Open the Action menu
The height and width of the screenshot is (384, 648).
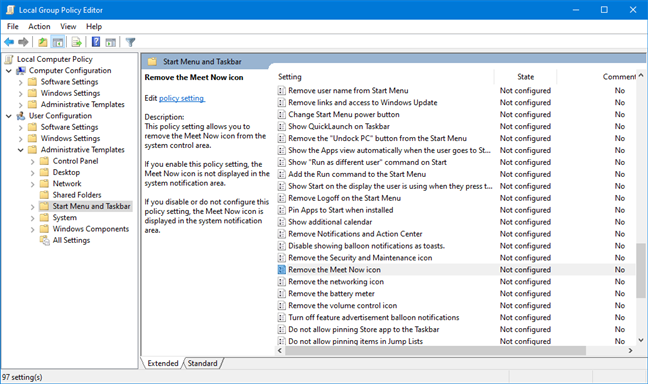click(x=39, y=26)
